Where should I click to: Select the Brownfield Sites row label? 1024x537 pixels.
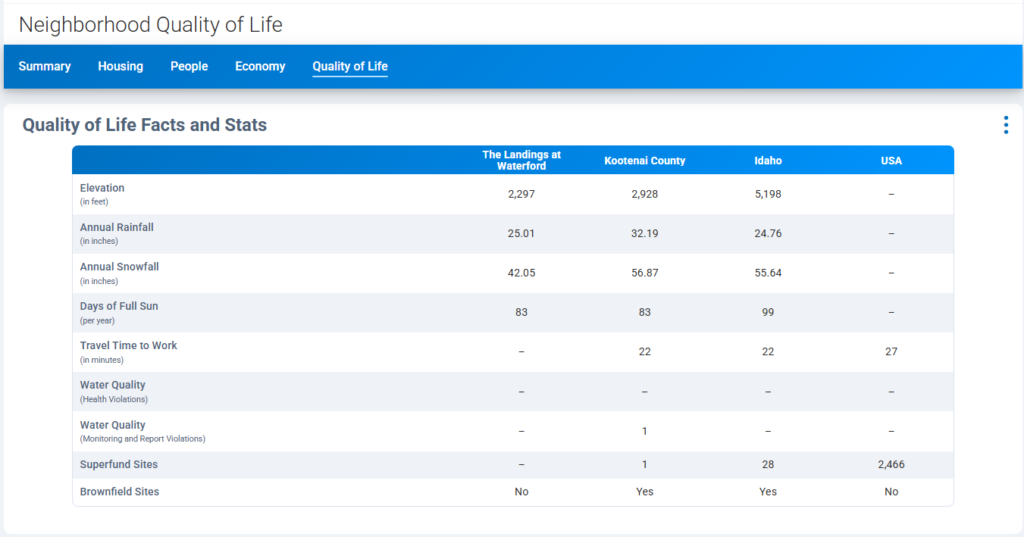click(119, 491)
